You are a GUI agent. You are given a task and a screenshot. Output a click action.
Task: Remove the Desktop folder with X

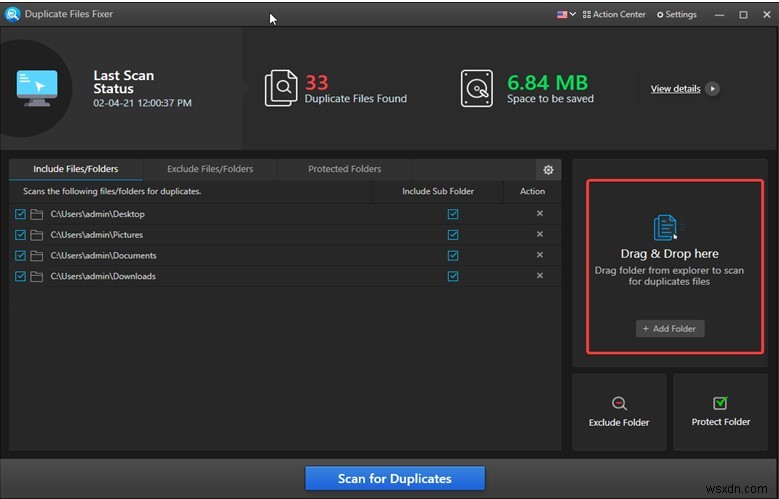(540, 214)
